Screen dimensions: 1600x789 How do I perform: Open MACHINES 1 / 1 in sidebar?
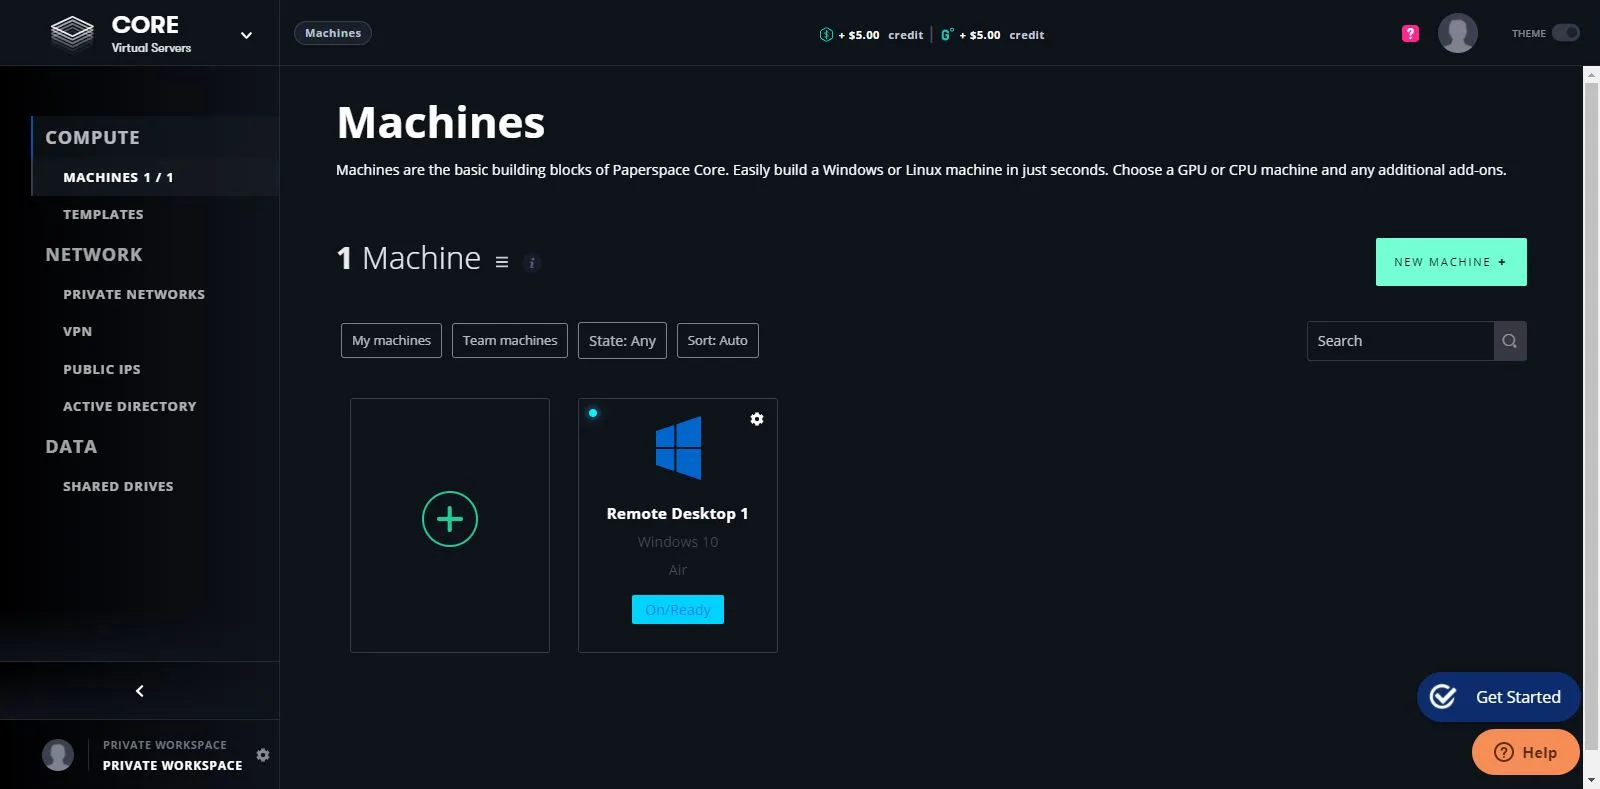(118, 177)
